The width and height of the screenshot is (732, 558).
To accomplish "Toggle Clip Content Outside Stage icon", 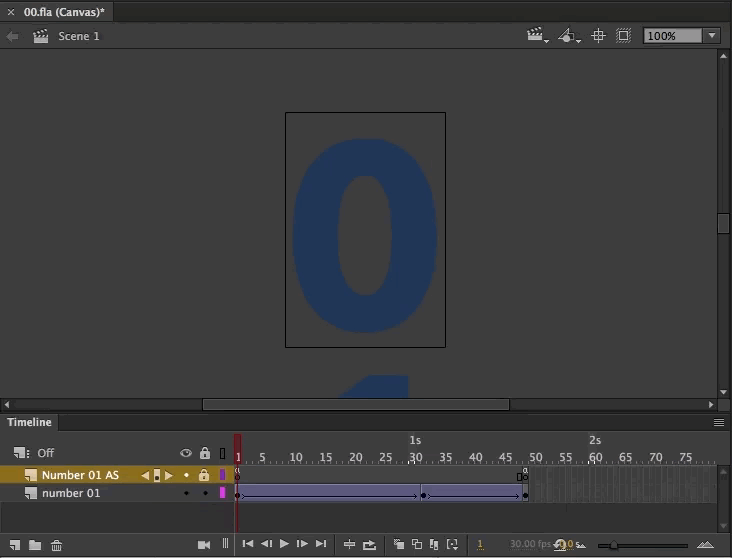I will pyautogui.click(x=623, y=35).
